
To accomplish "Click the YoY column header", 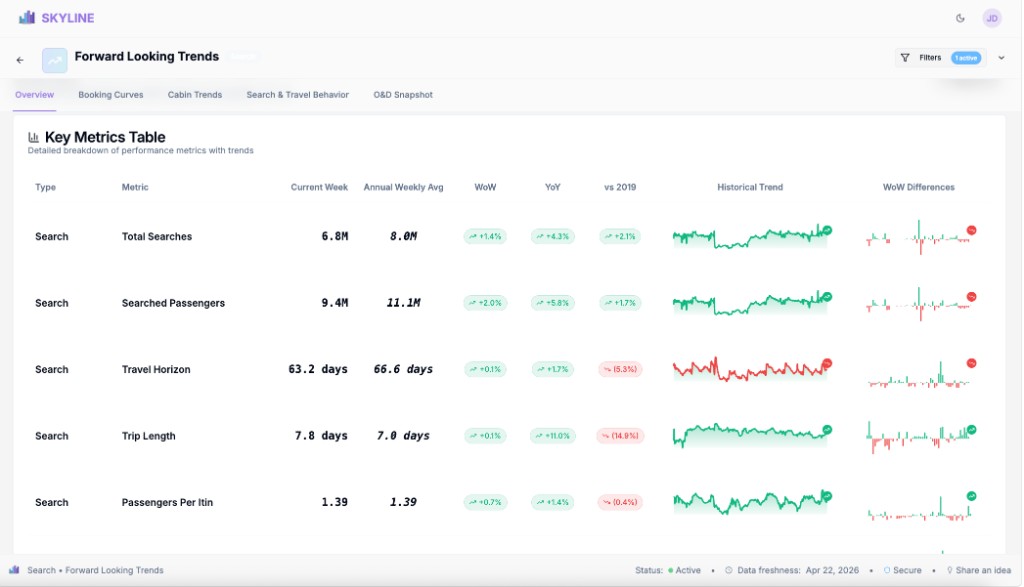I will coord(552,187).
